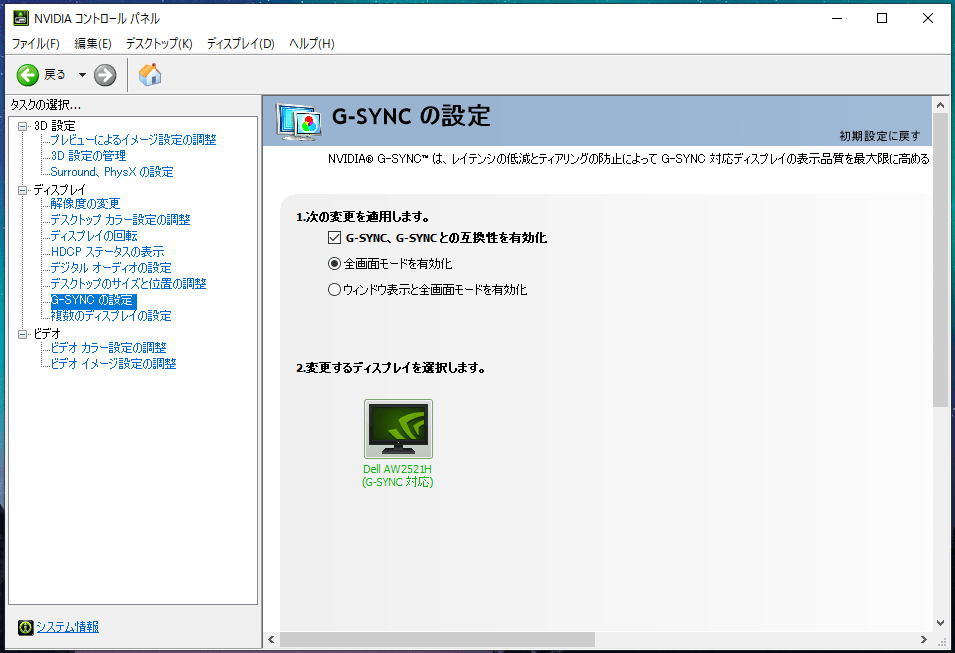Click horizontal scrollbar left arrow
The width and height of the screenshot is (955, 653).
coord(272,640)
